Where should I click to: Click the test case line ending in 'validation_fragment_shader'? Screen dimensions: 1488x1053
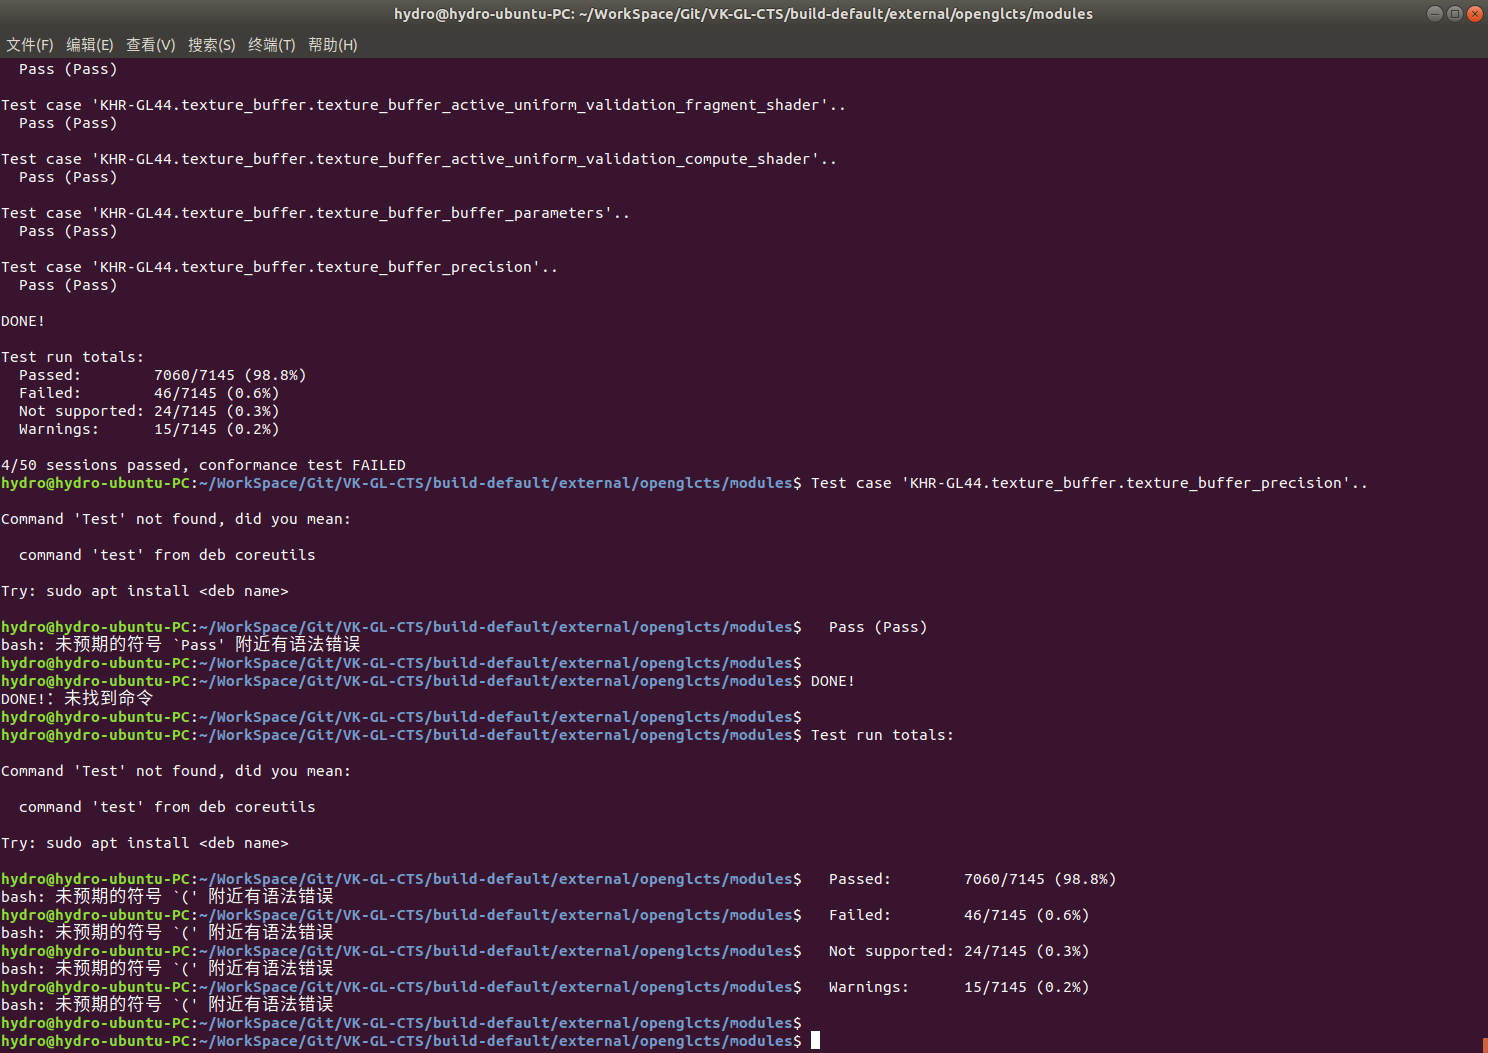click(x=423, y=105)
